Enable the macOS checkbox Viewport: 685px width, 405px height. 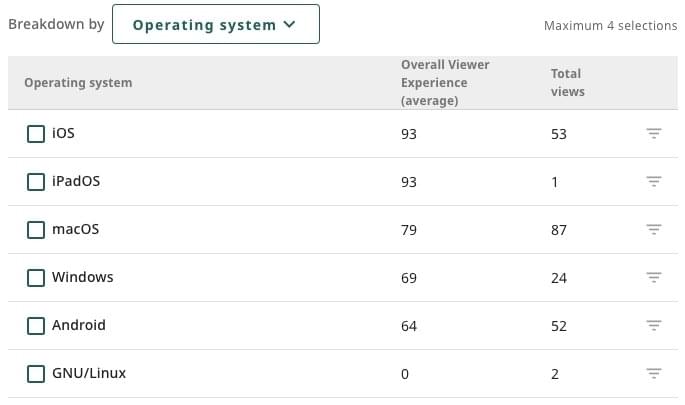[36, 230]
